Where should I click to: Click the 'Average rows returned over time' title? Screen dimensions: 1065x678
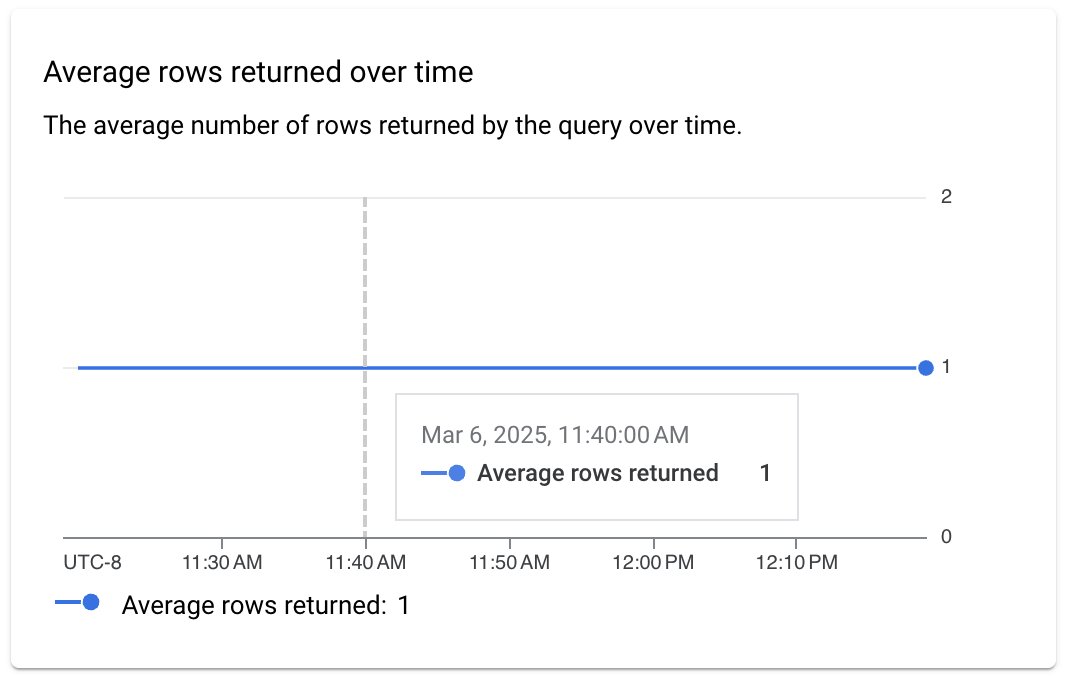pyautogui.click(x=258, y=72)
